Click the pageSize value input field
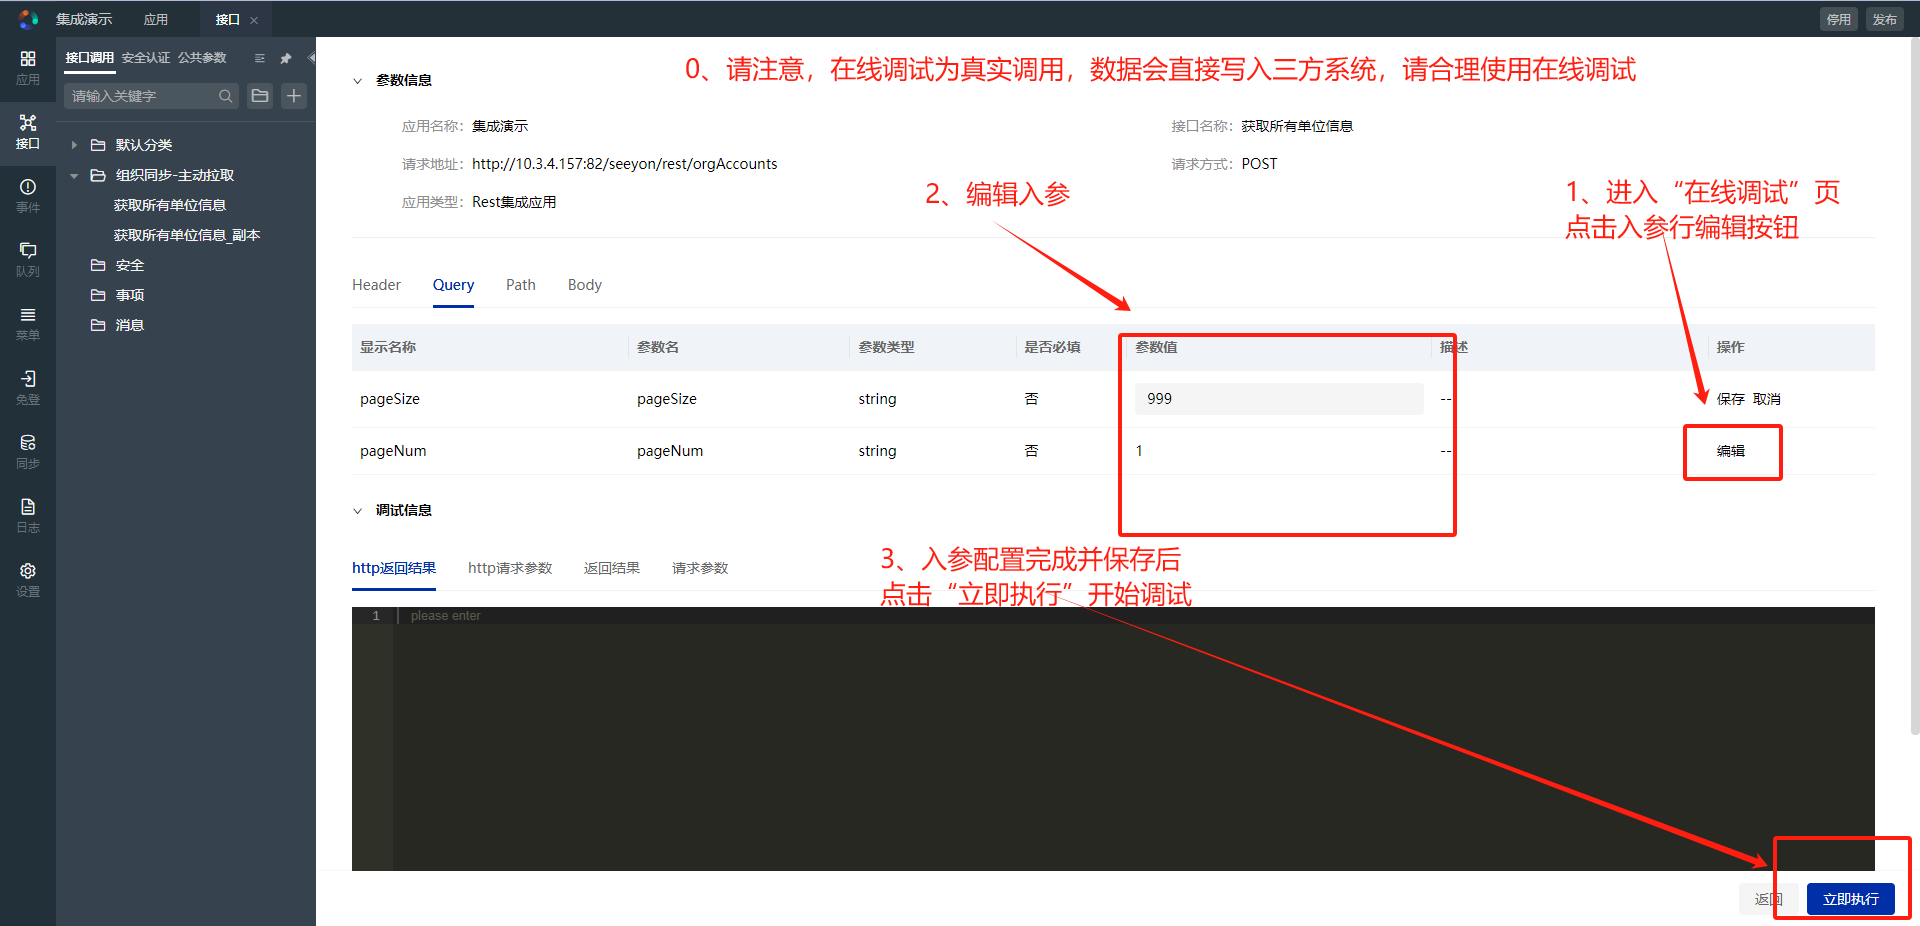This screenshot has height=926, width=1920. point(1278,399)
